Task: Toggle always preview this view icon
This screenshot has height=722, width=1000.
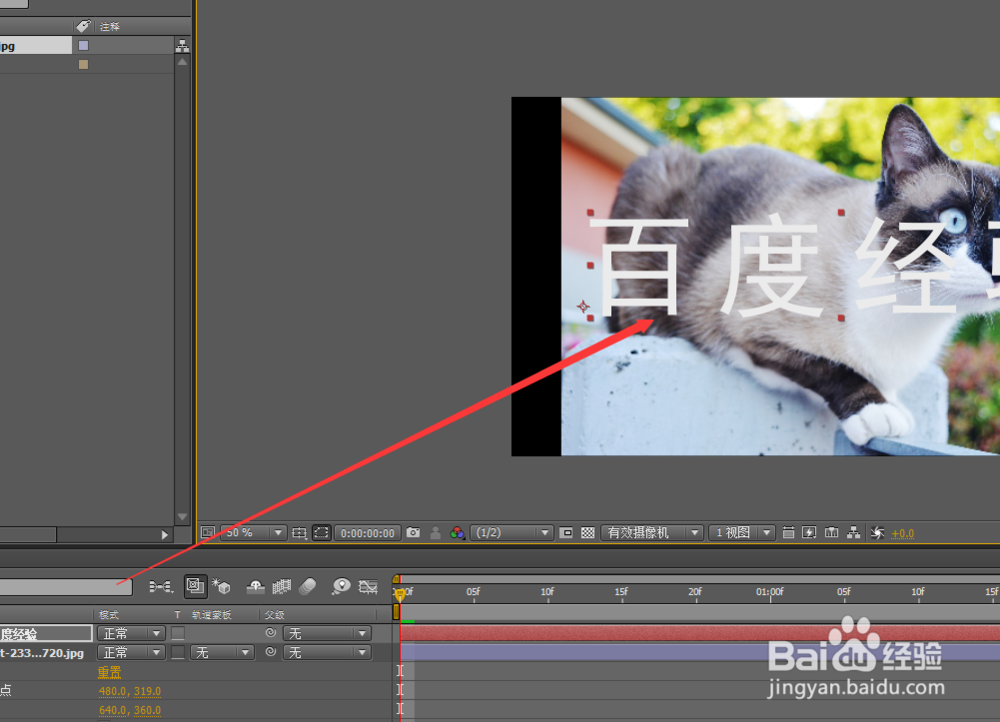Action: pyautogui.click(x=208, y=533)
